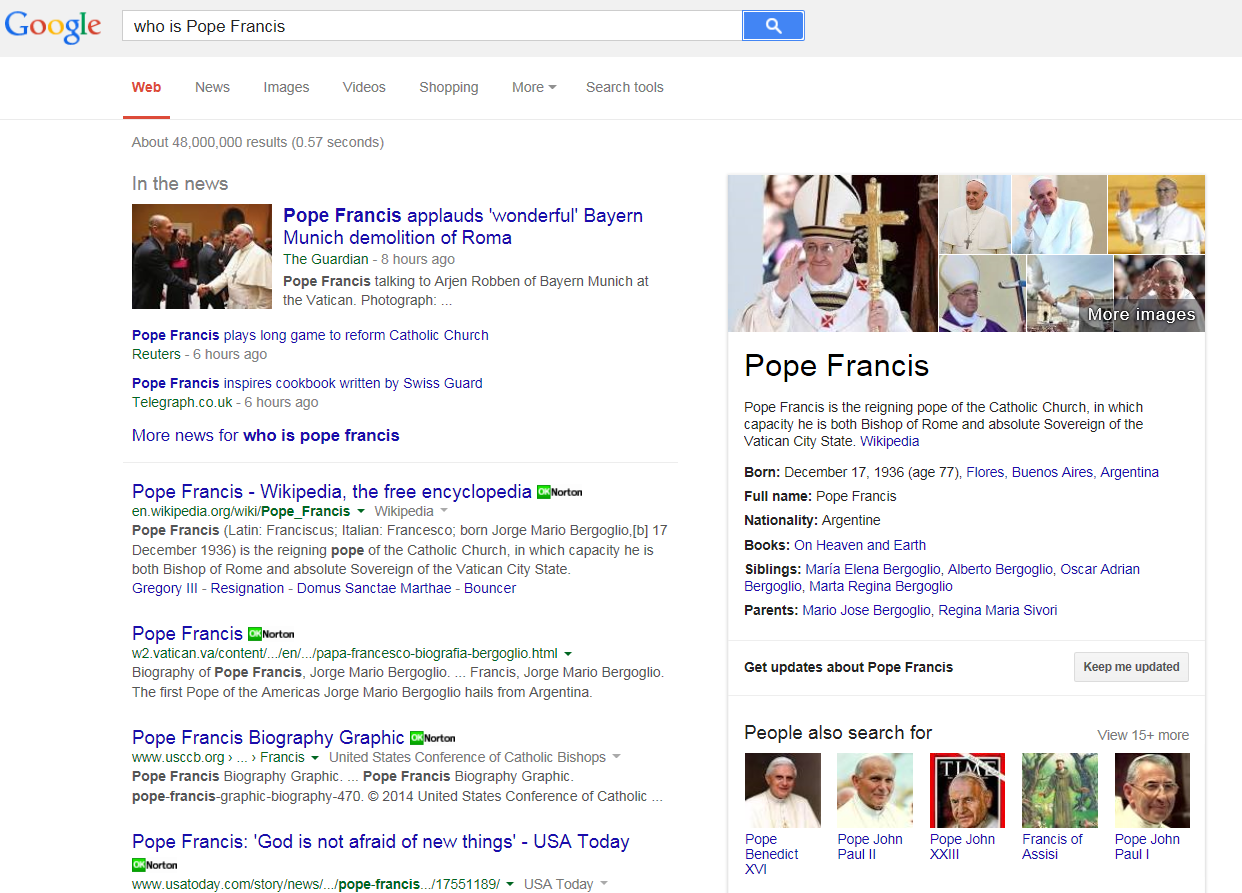
Task: Click parent Regina Maria Sivori
Action: click(x=998, y=610)
